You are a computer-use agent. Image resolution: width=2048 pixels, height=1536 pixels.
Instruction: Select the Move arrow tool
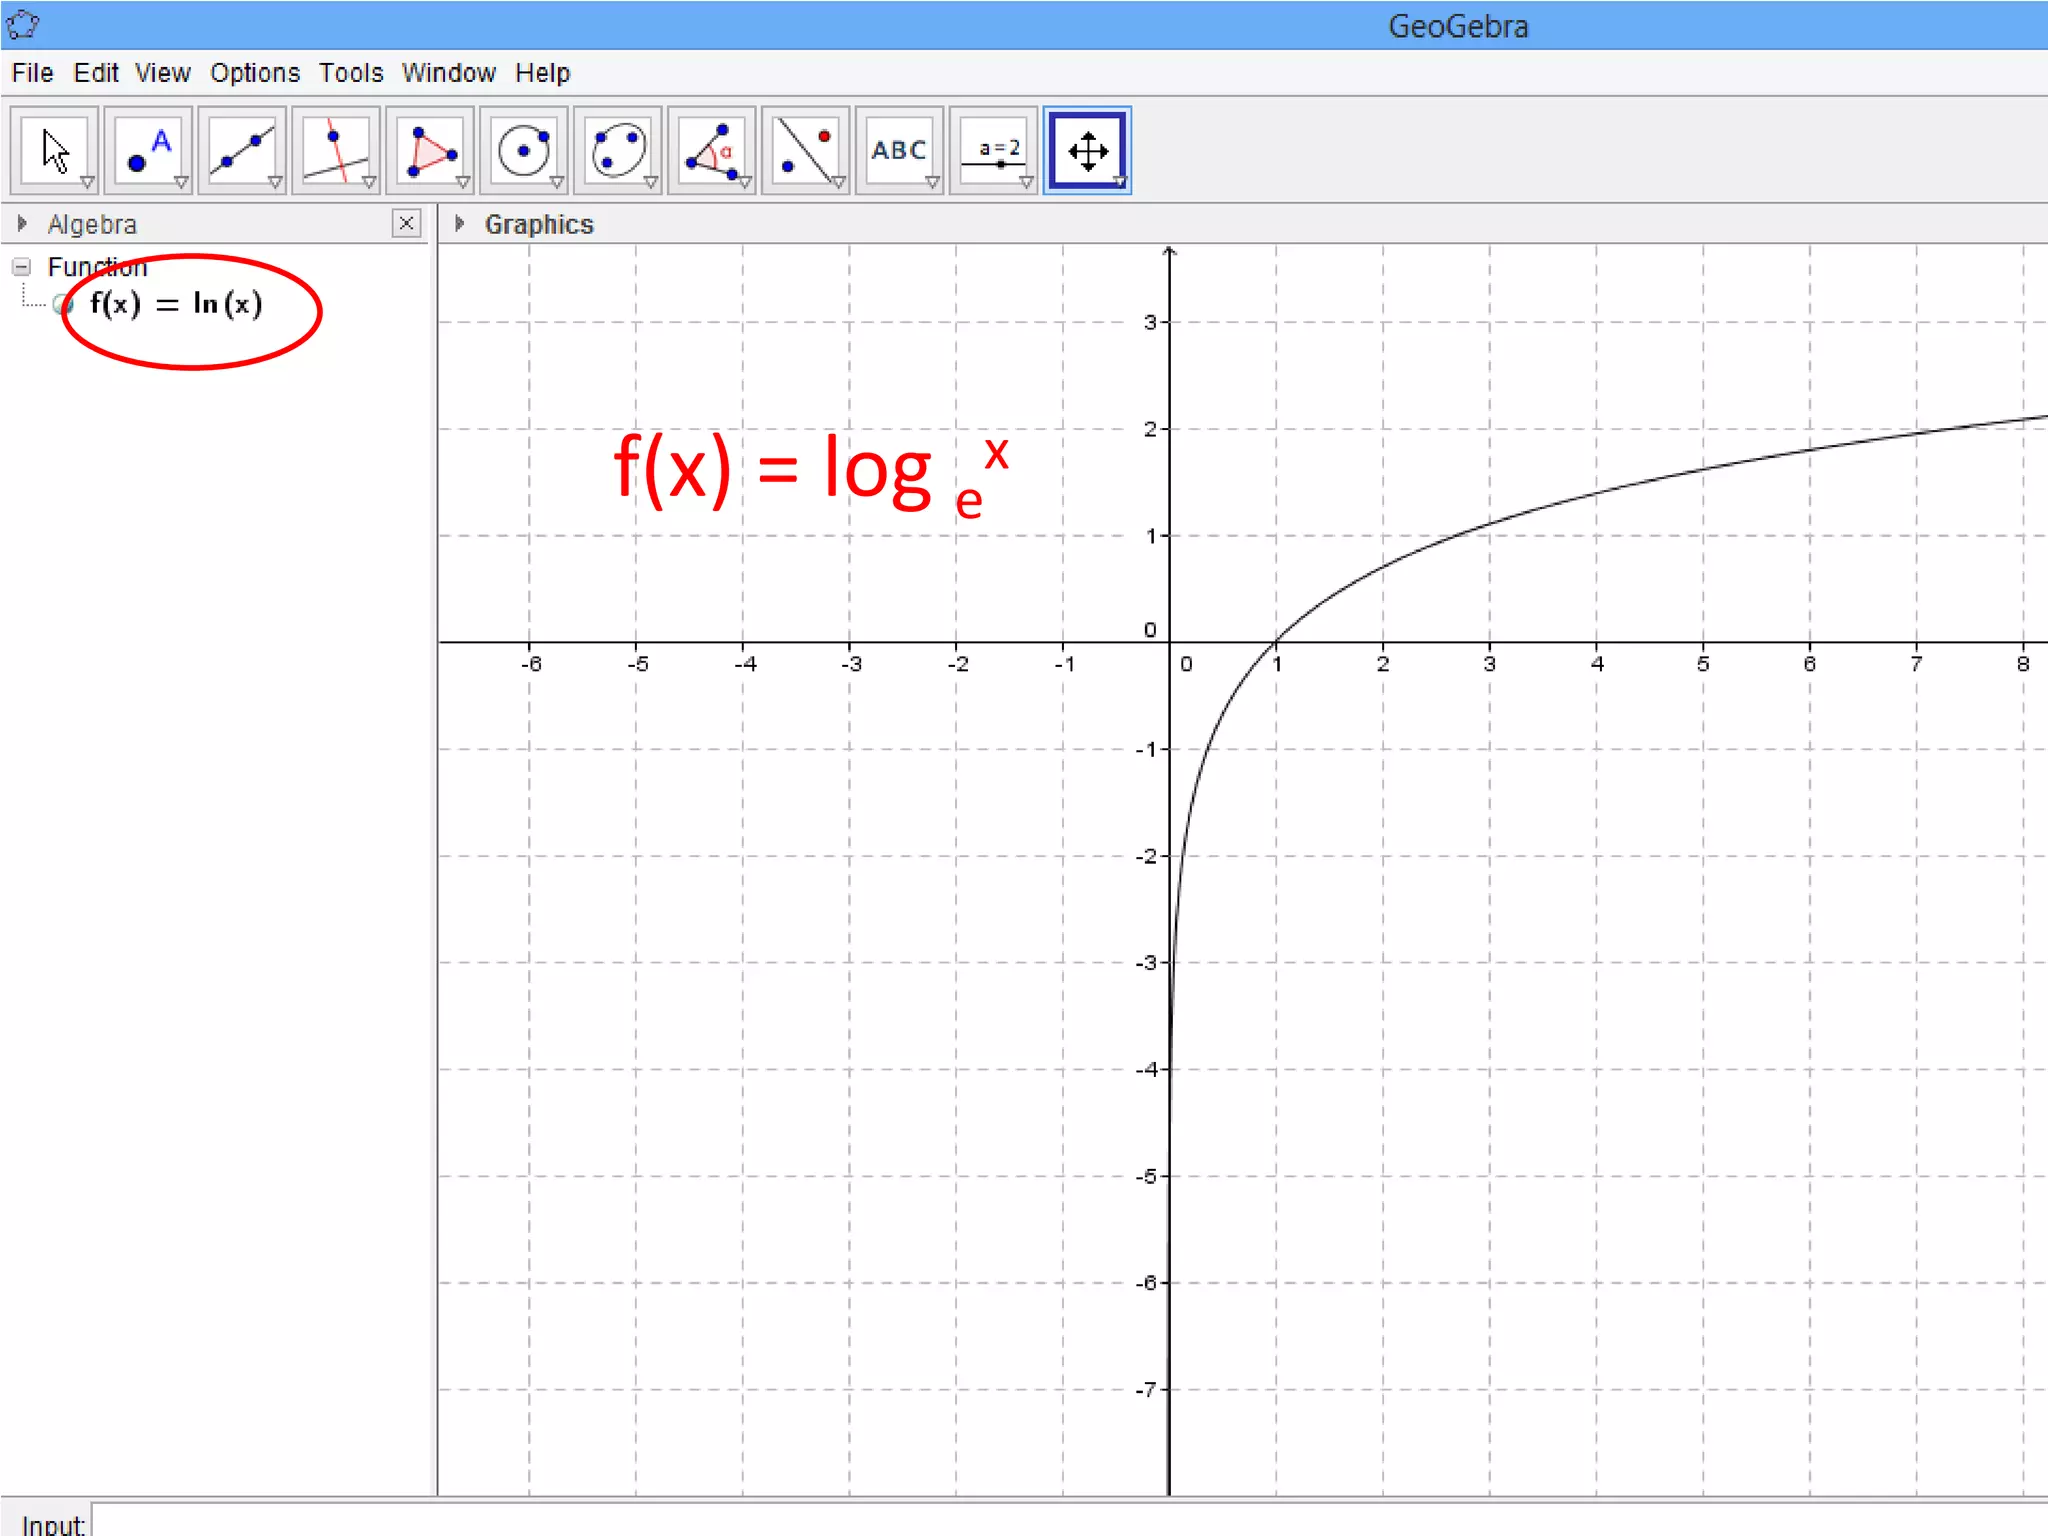(55, 151)
